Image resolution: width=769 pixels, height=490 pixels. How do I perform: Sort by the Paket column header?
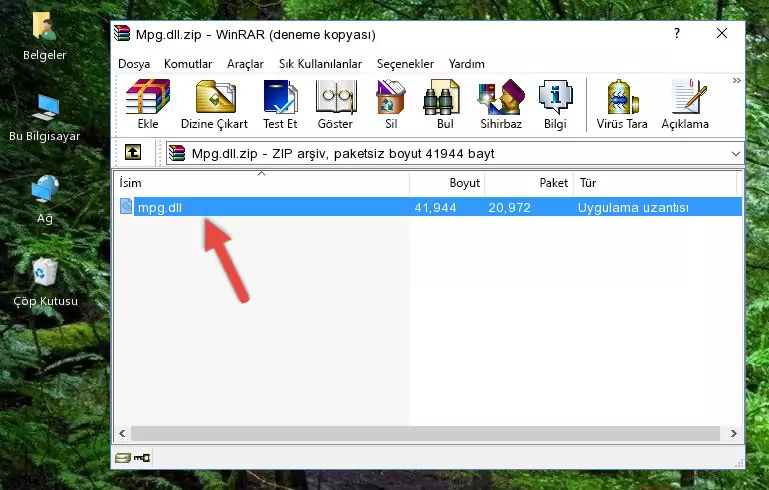tap(529, 182)
